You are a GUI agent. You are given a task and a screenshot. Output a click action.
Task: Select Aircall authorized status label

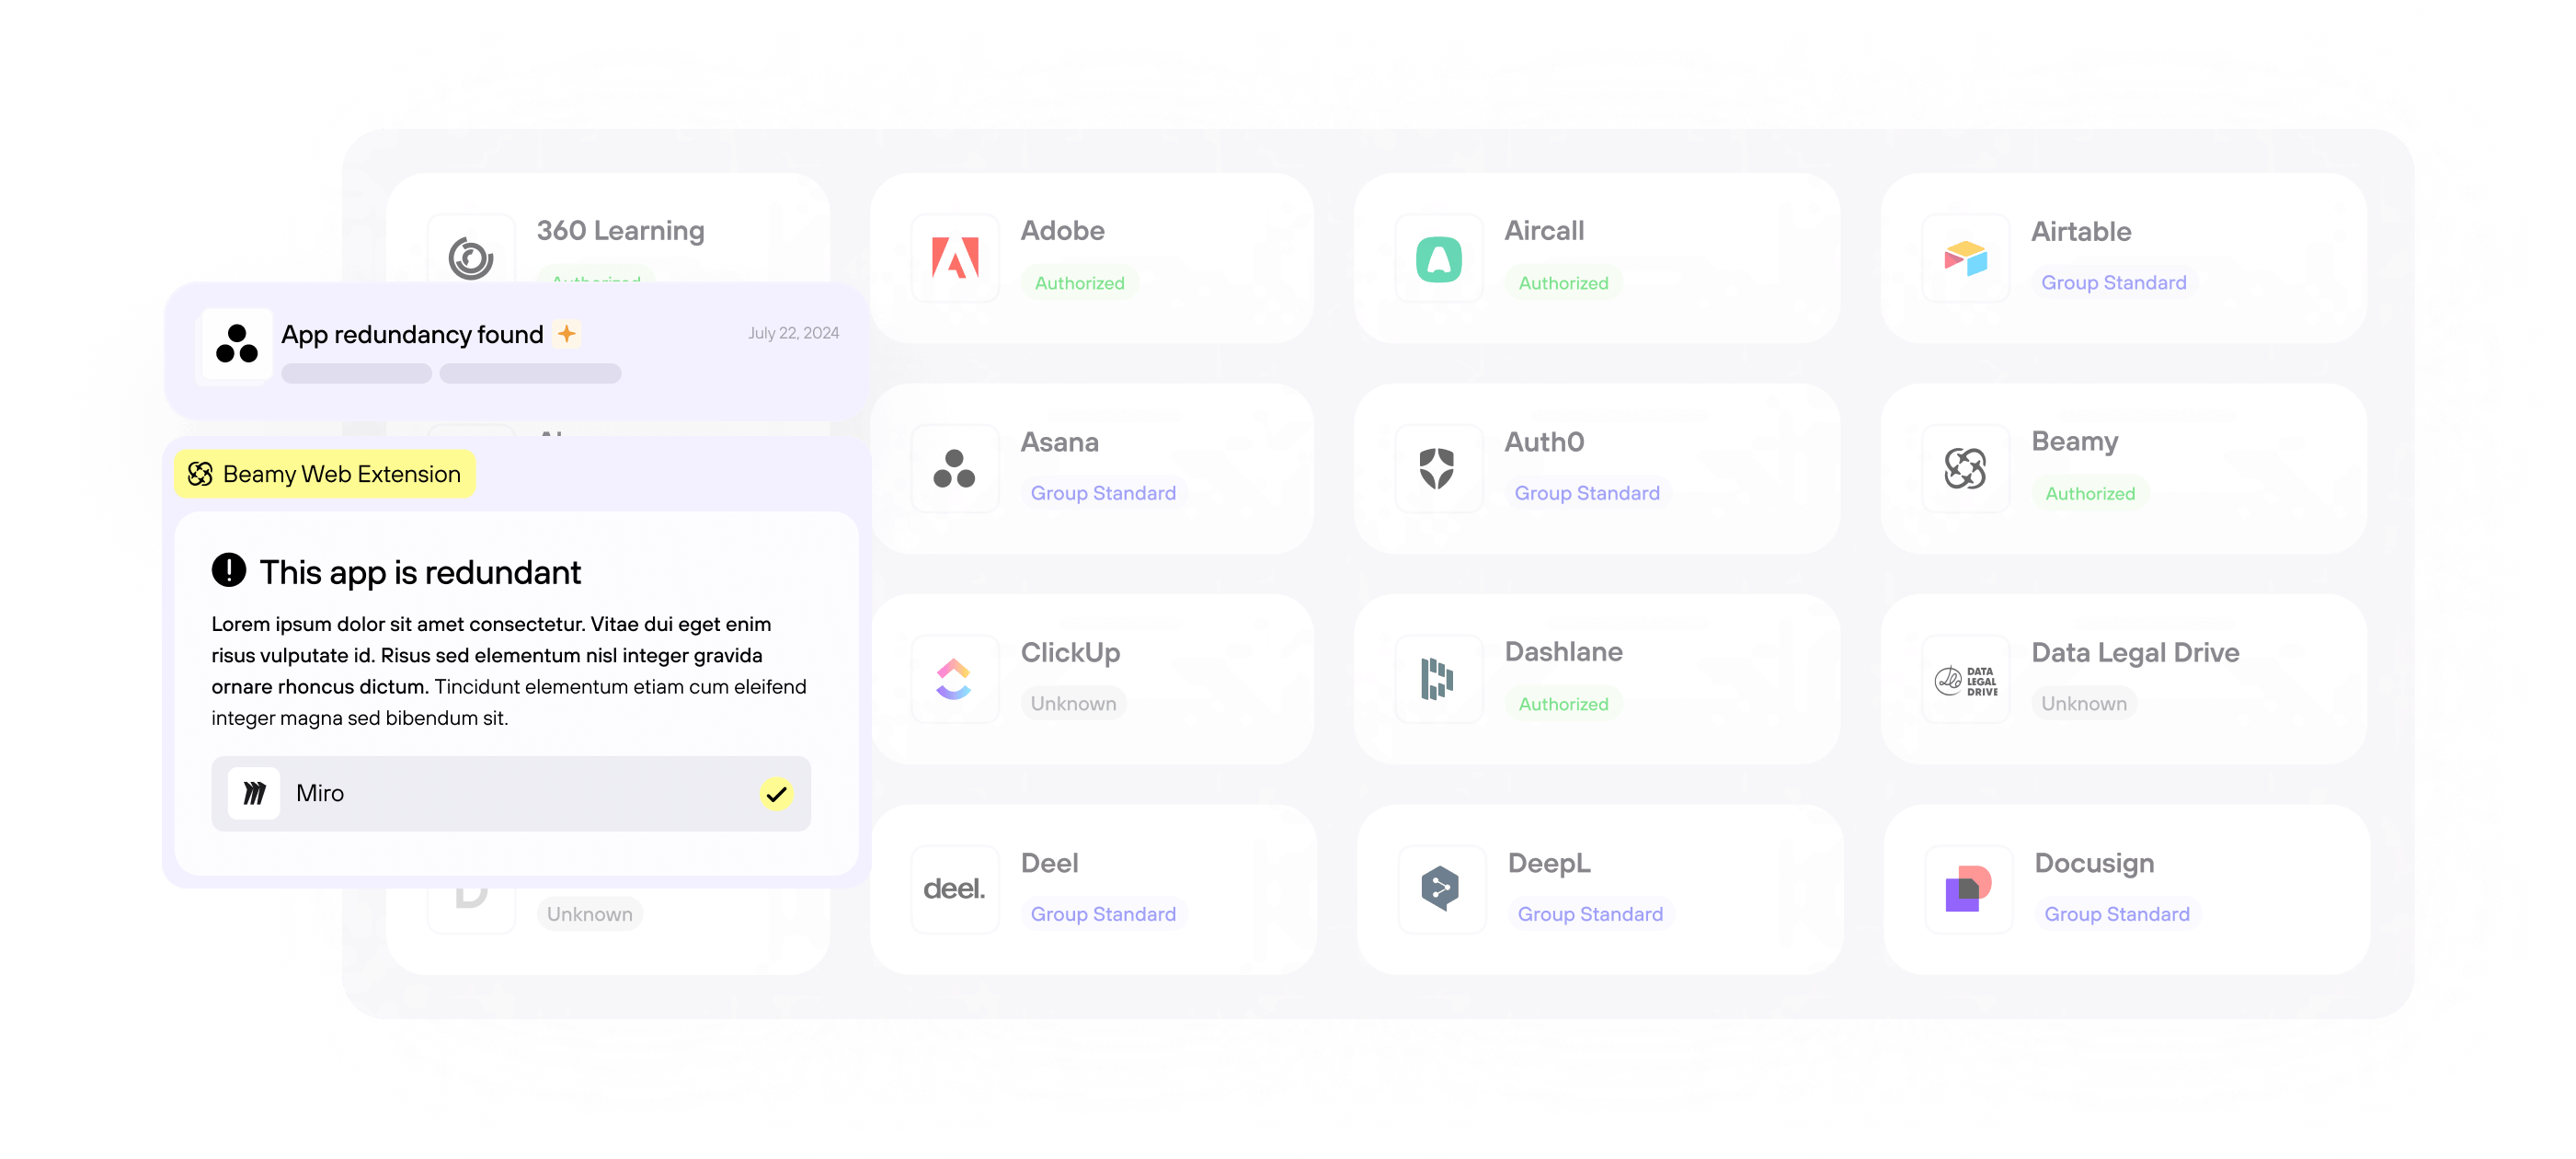1563,281
